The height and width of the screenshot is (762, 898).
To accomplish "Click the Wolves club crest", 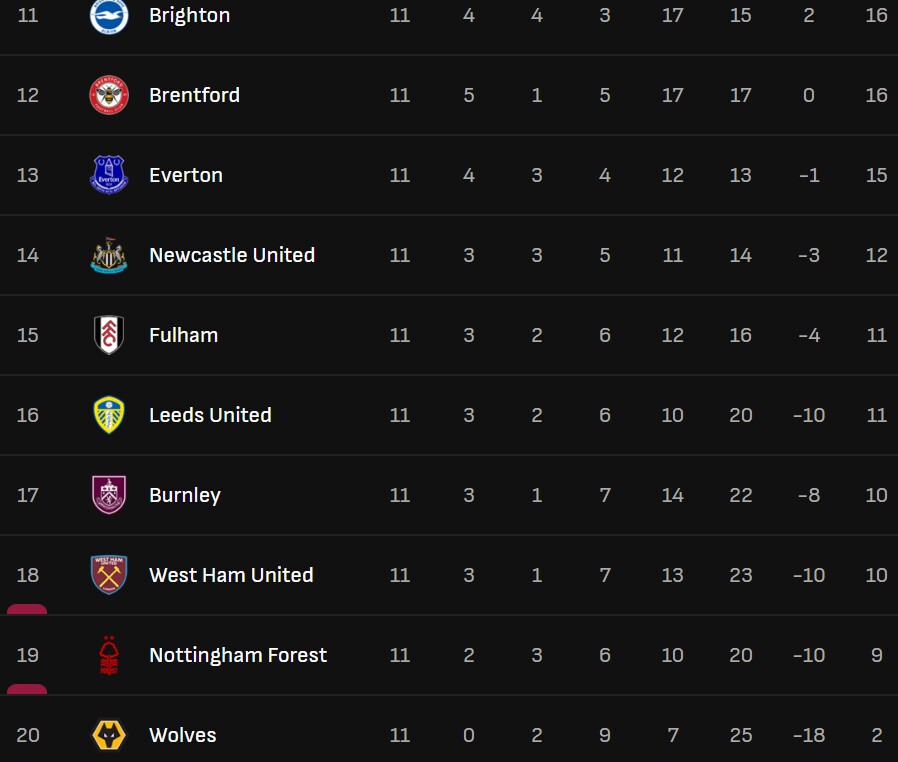I will pos(109,735).
